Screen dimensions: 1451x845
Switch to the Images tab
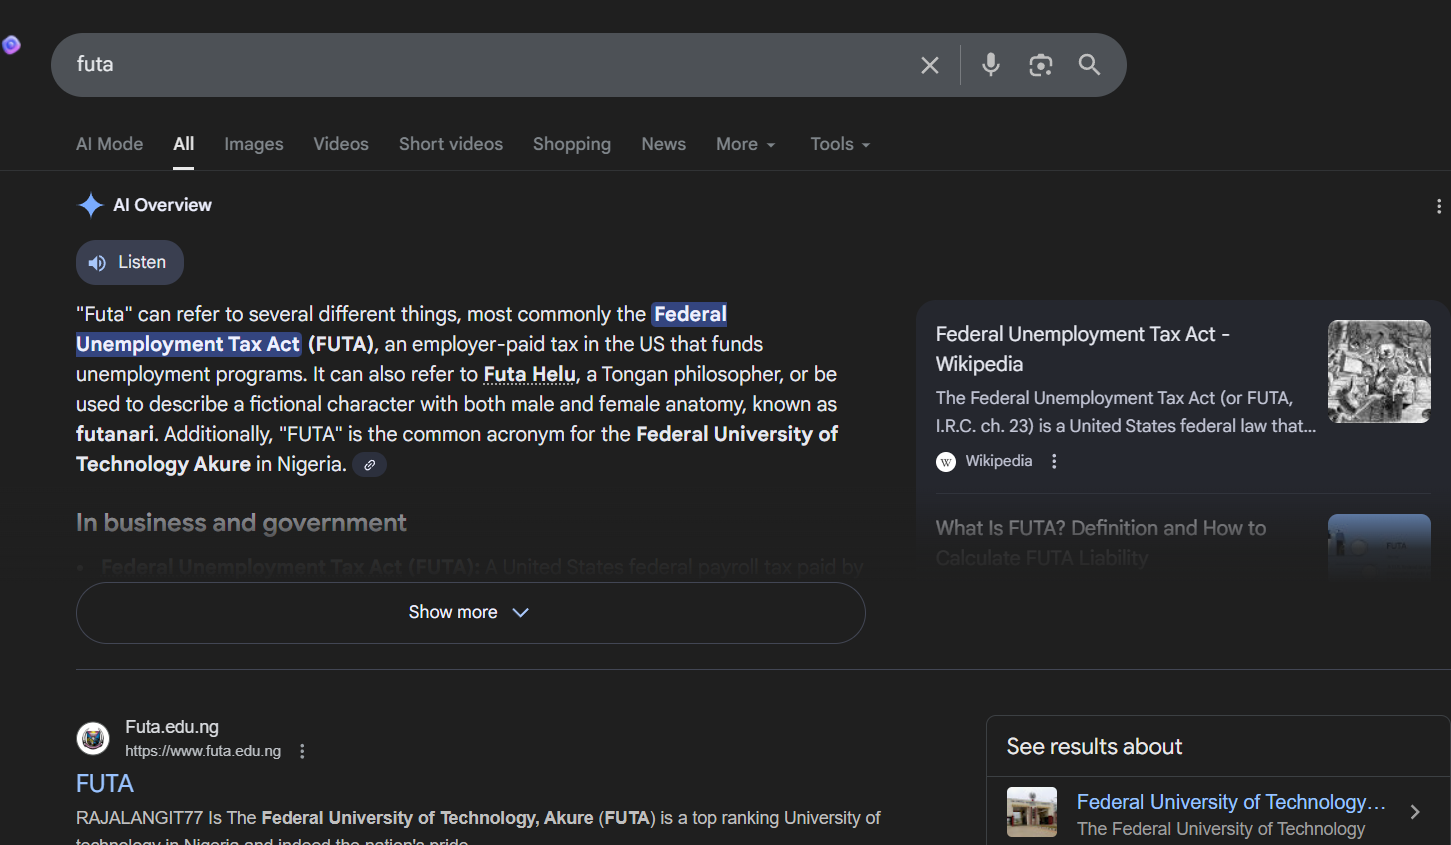click(253, 144)
